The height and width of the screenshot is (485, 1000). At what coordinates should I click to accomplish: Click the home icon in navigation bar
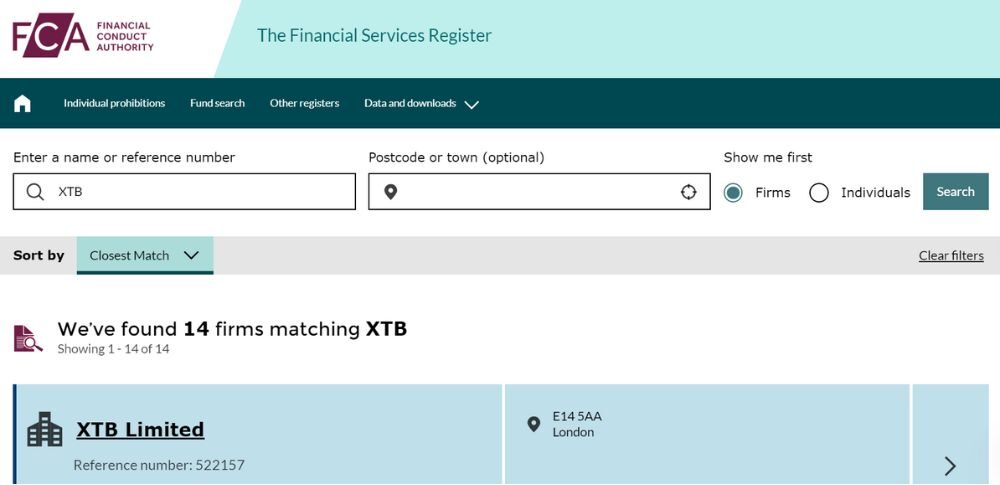pos(22,103)
